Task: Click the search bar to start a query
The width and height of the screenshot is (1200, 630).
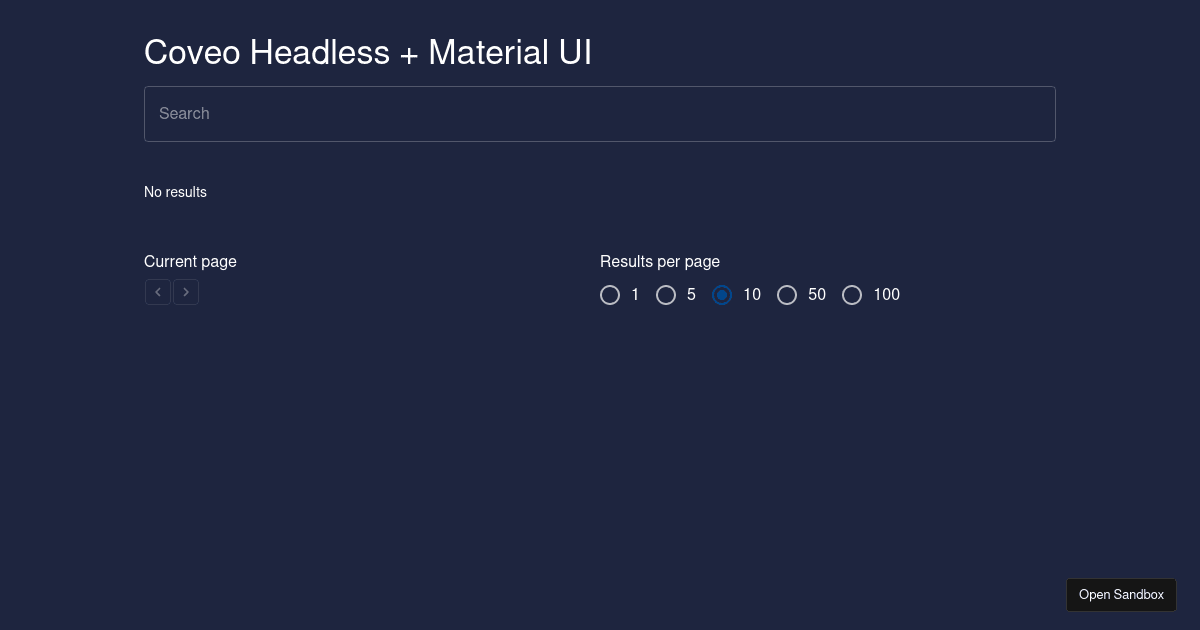Action: 600,114
